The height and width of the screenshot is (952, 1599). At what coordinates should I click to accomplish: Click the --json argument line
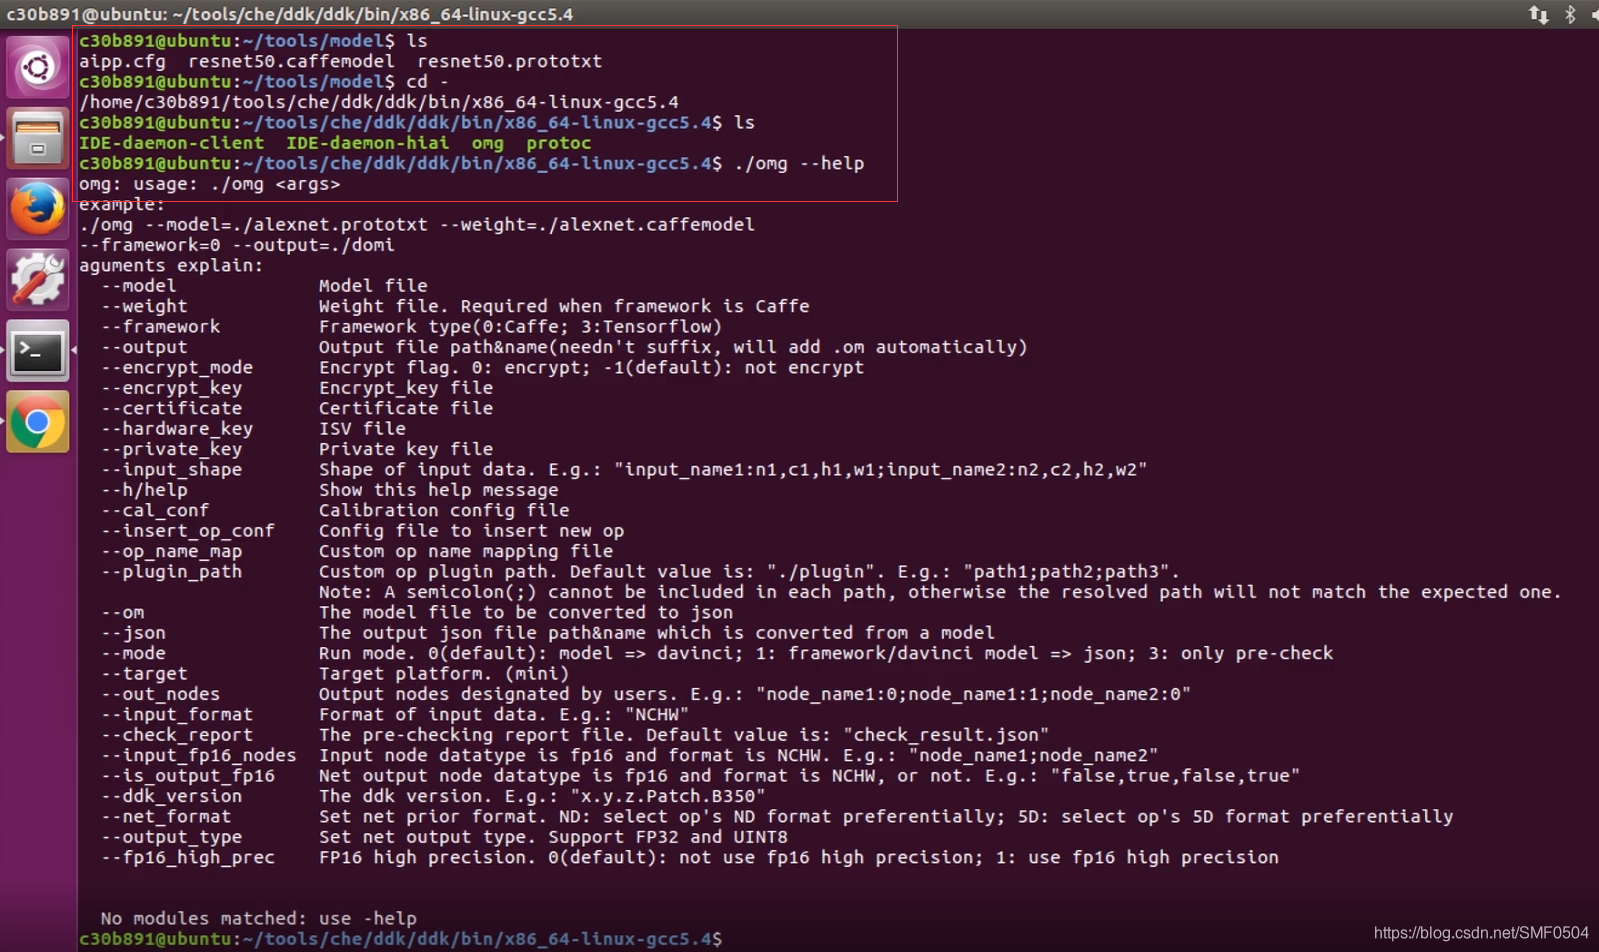click(548, 633)
